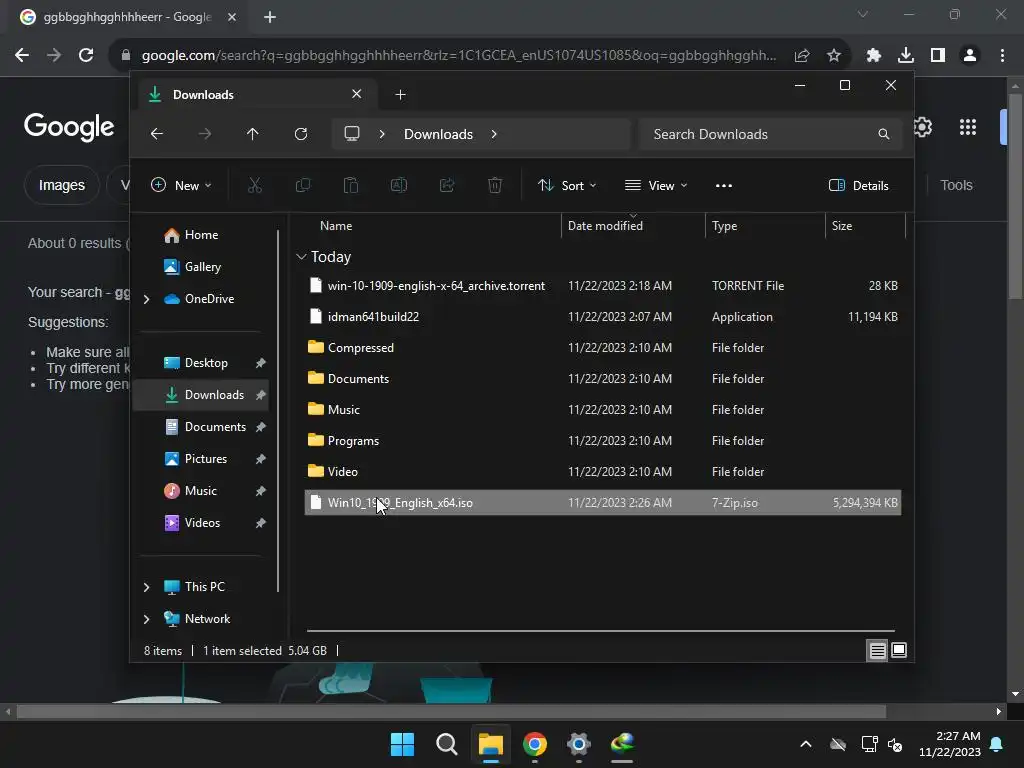
Task: Reload the Chrome page
Action: click(x=86, y=56)
